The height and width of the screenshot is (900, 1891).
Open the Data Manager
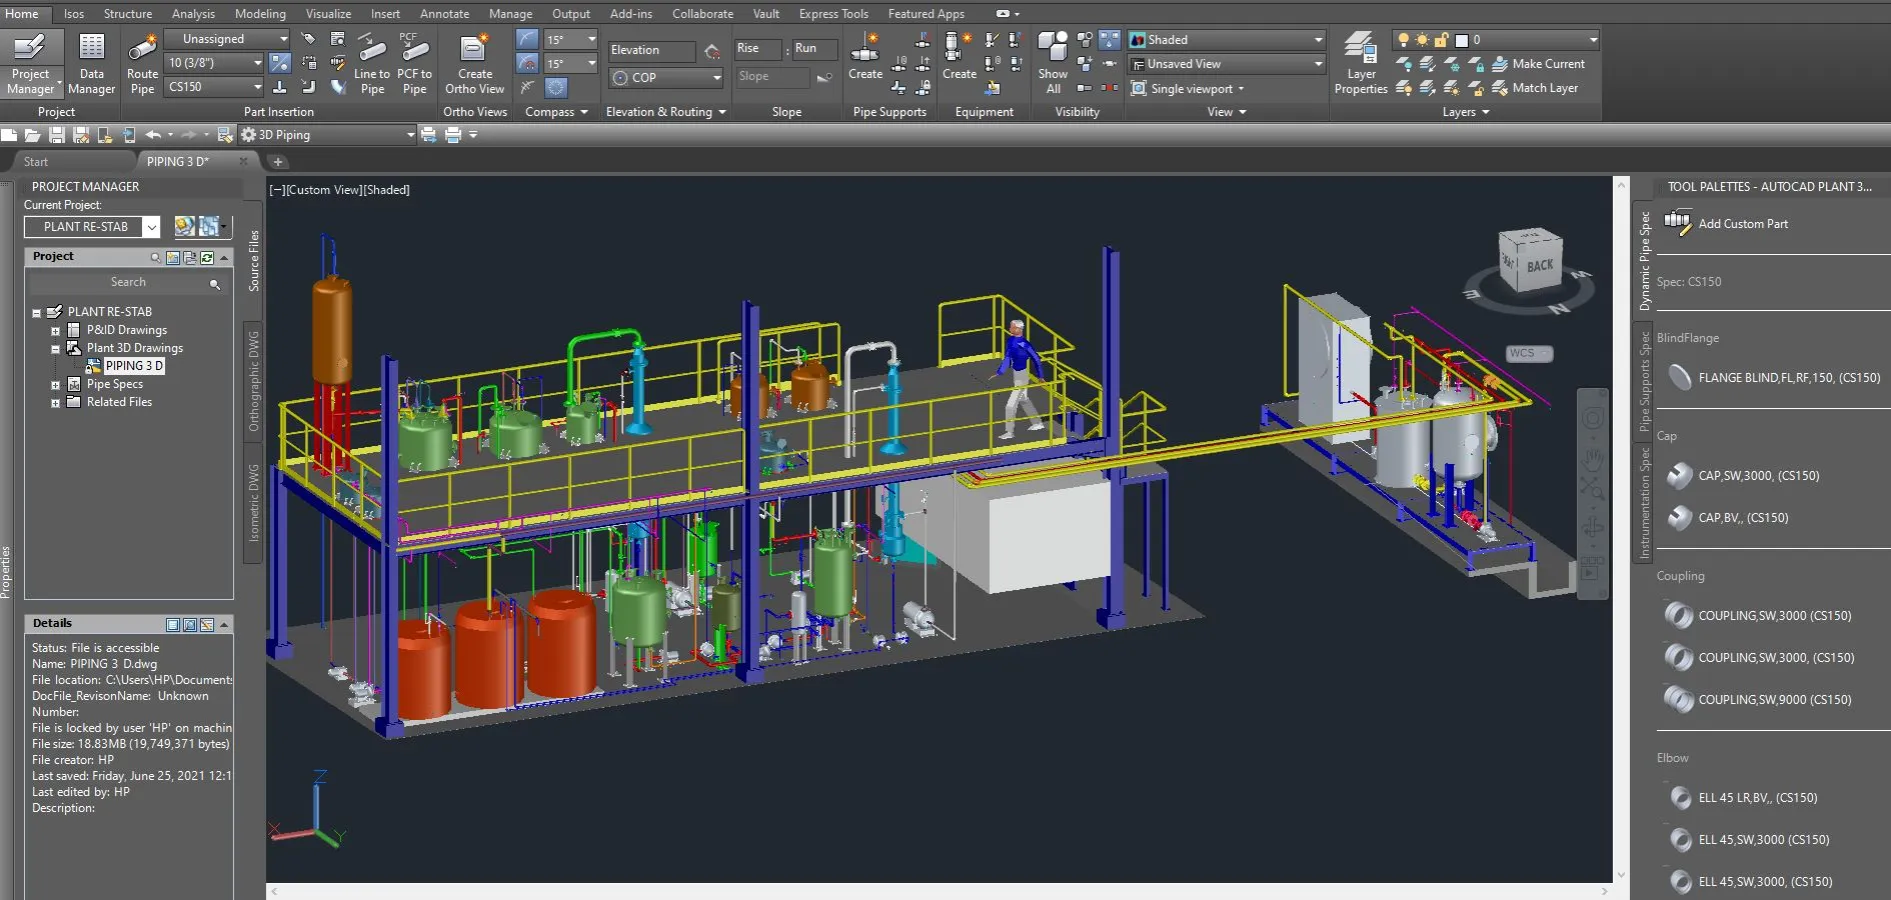click(91, 64)
